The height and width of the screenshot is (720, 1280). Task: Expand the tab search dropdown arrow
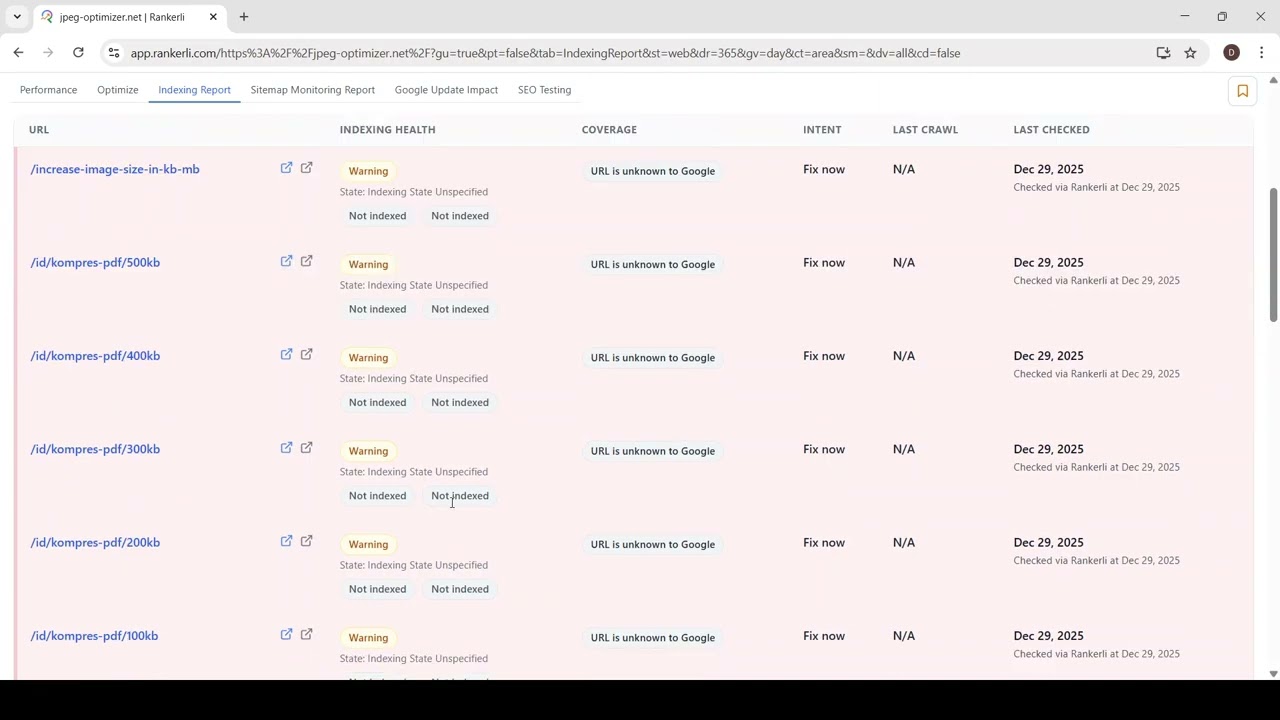pos(17,17)
